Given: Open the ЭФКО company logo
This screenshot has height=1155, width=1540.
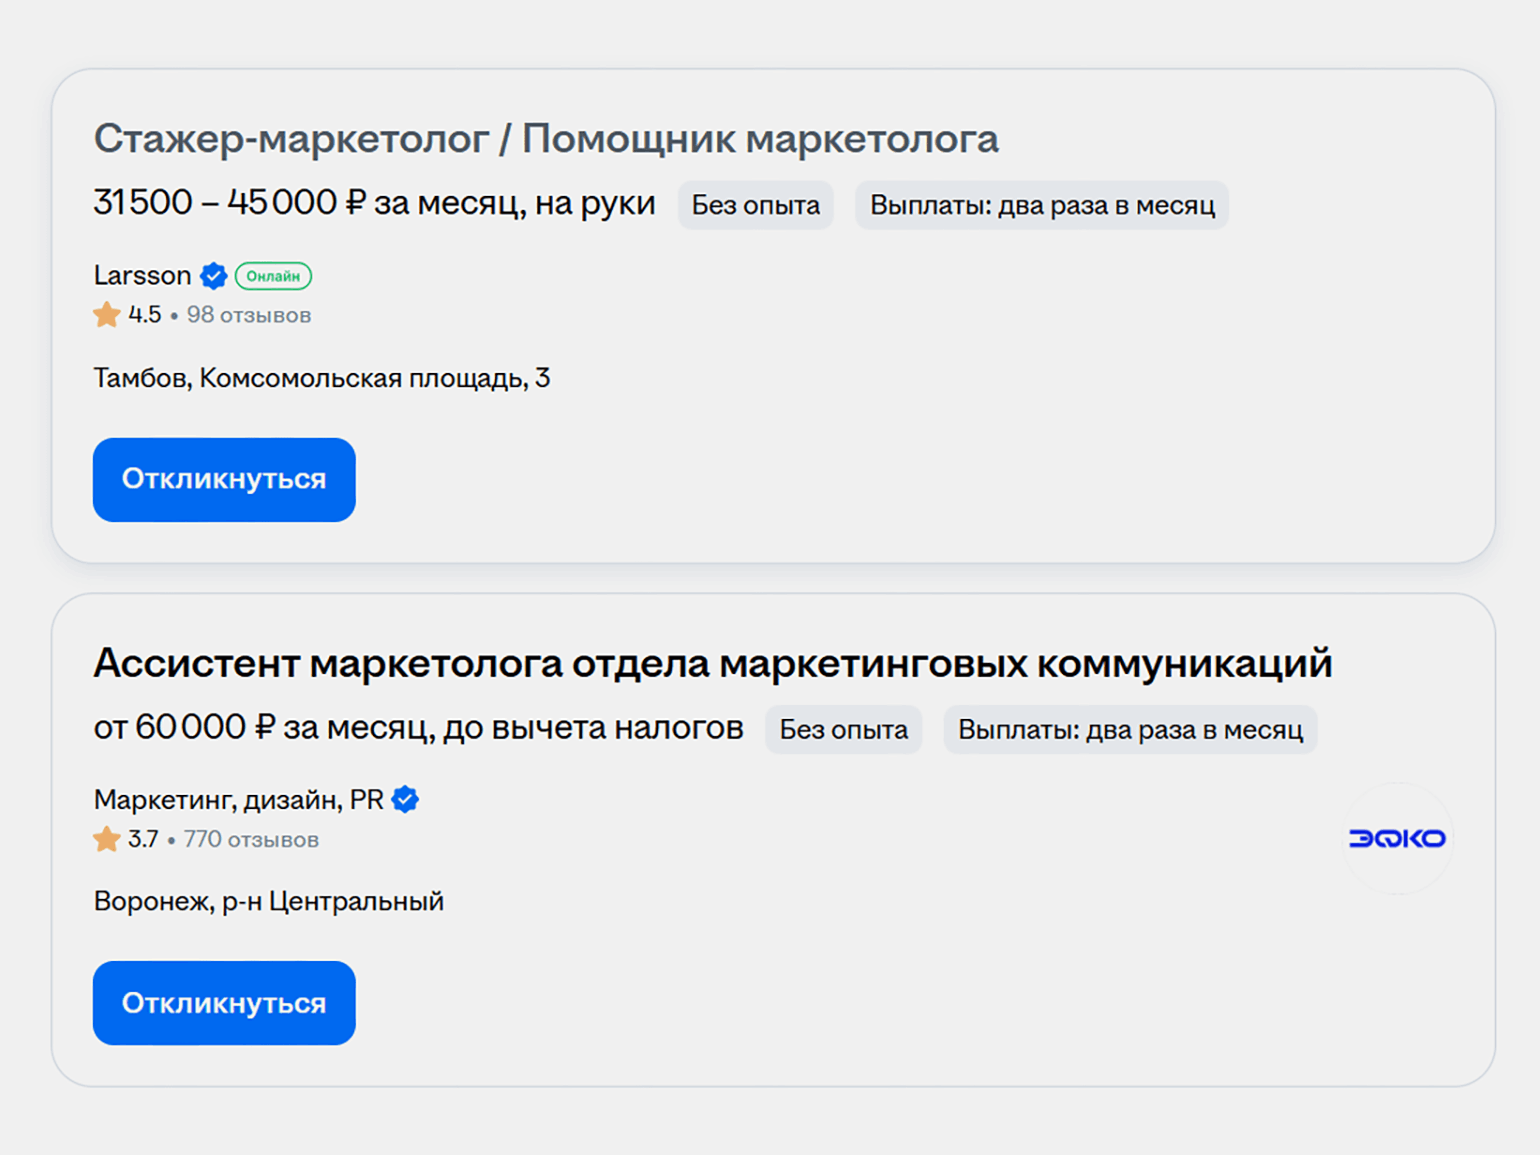Looking at the screenshot, I should (x=1396, y=838).
